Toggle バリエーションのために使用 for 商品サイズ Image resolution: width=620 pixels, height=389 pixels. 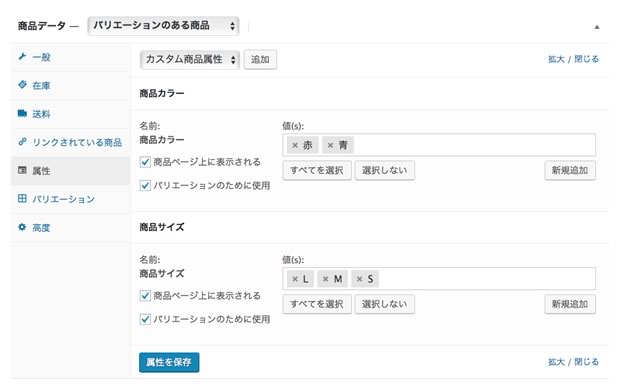point(145,319)
